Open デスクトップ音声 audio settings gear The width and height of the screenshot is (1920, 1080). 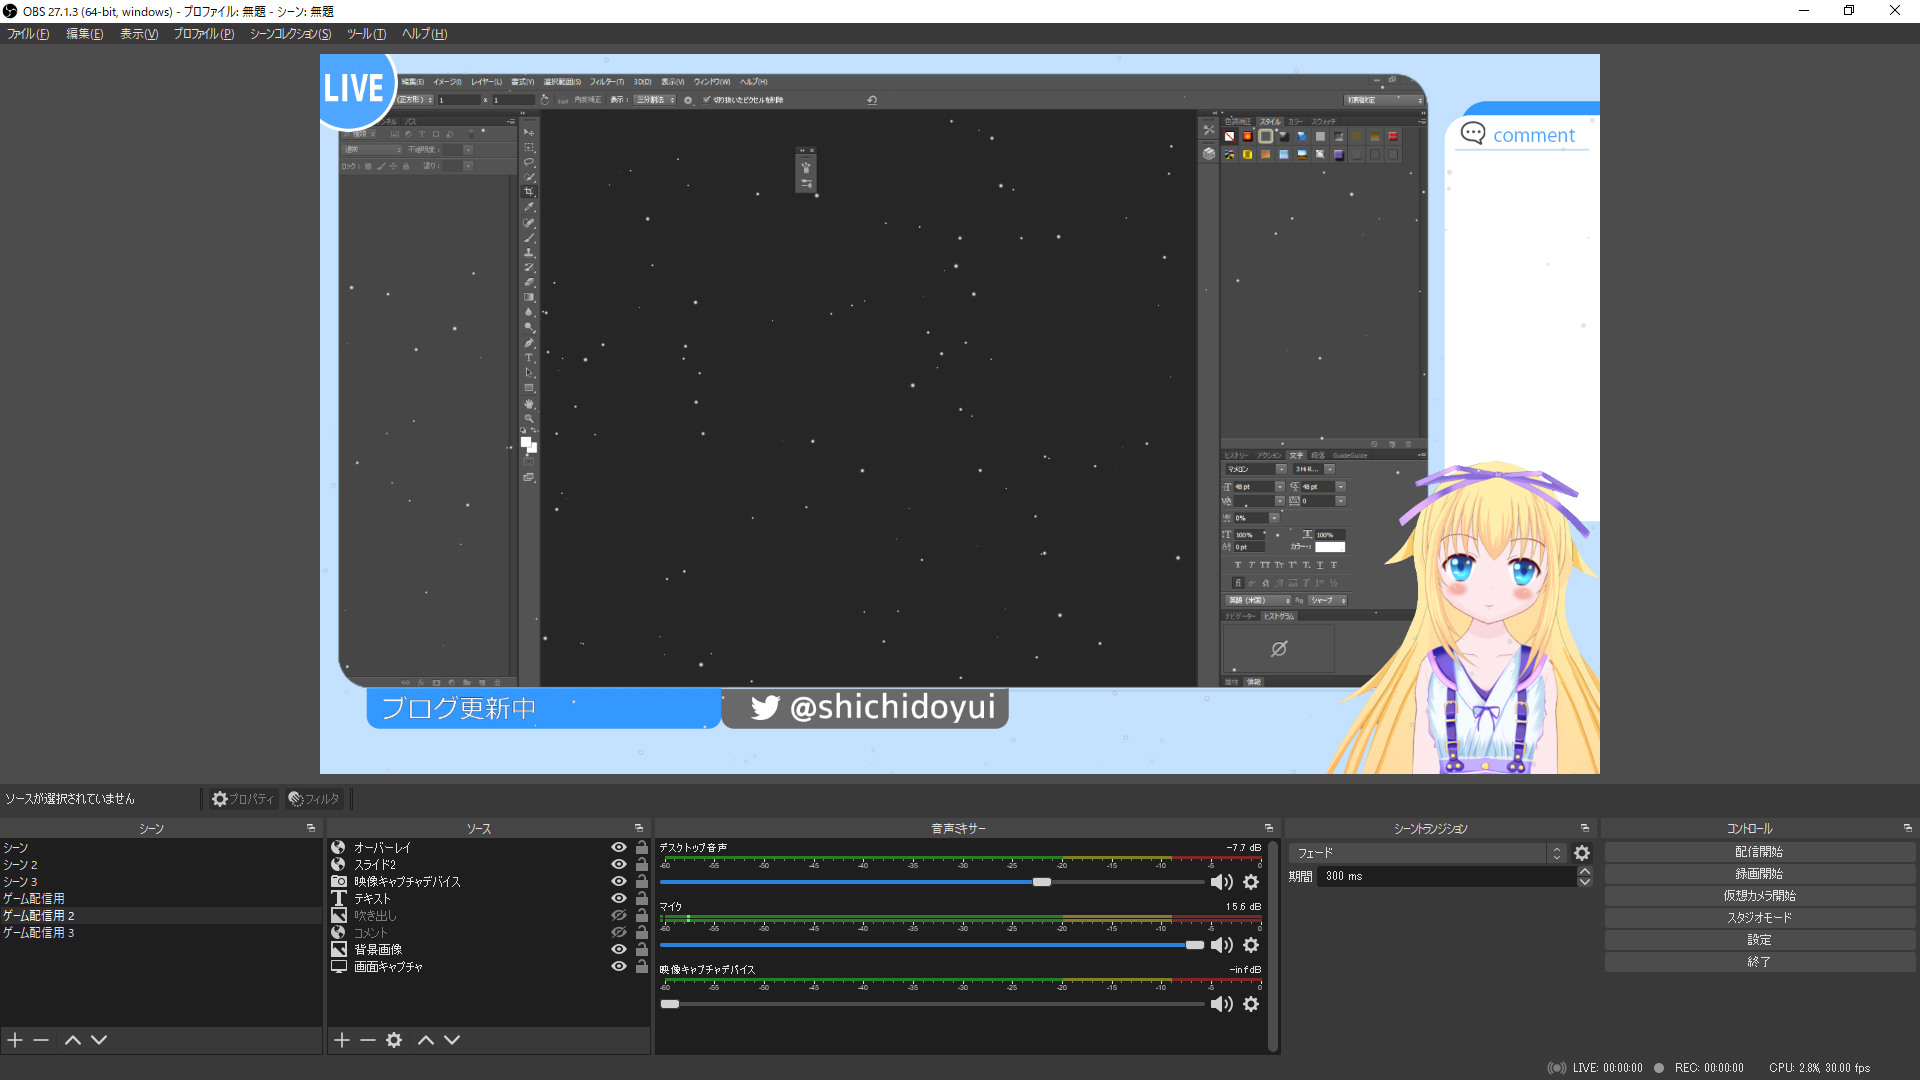[x=1251, y=882]
